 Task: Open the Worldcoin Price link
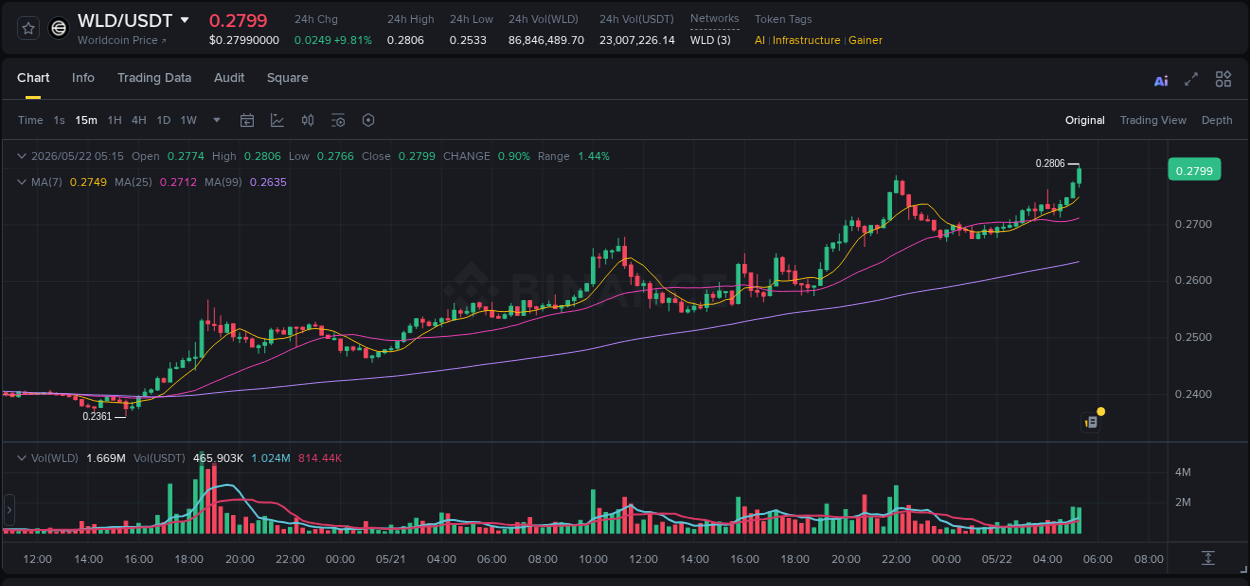point(122,40)
